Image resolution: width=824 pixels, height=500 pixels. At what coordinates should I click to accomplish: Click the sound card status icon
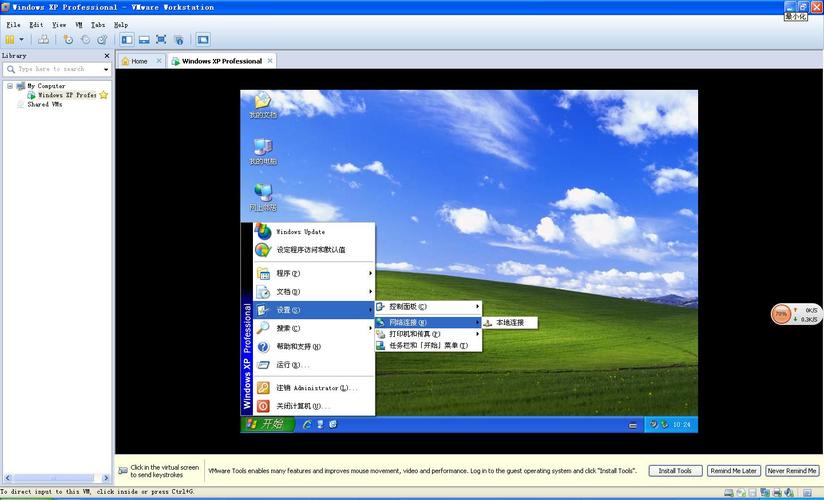pos(789,493)
